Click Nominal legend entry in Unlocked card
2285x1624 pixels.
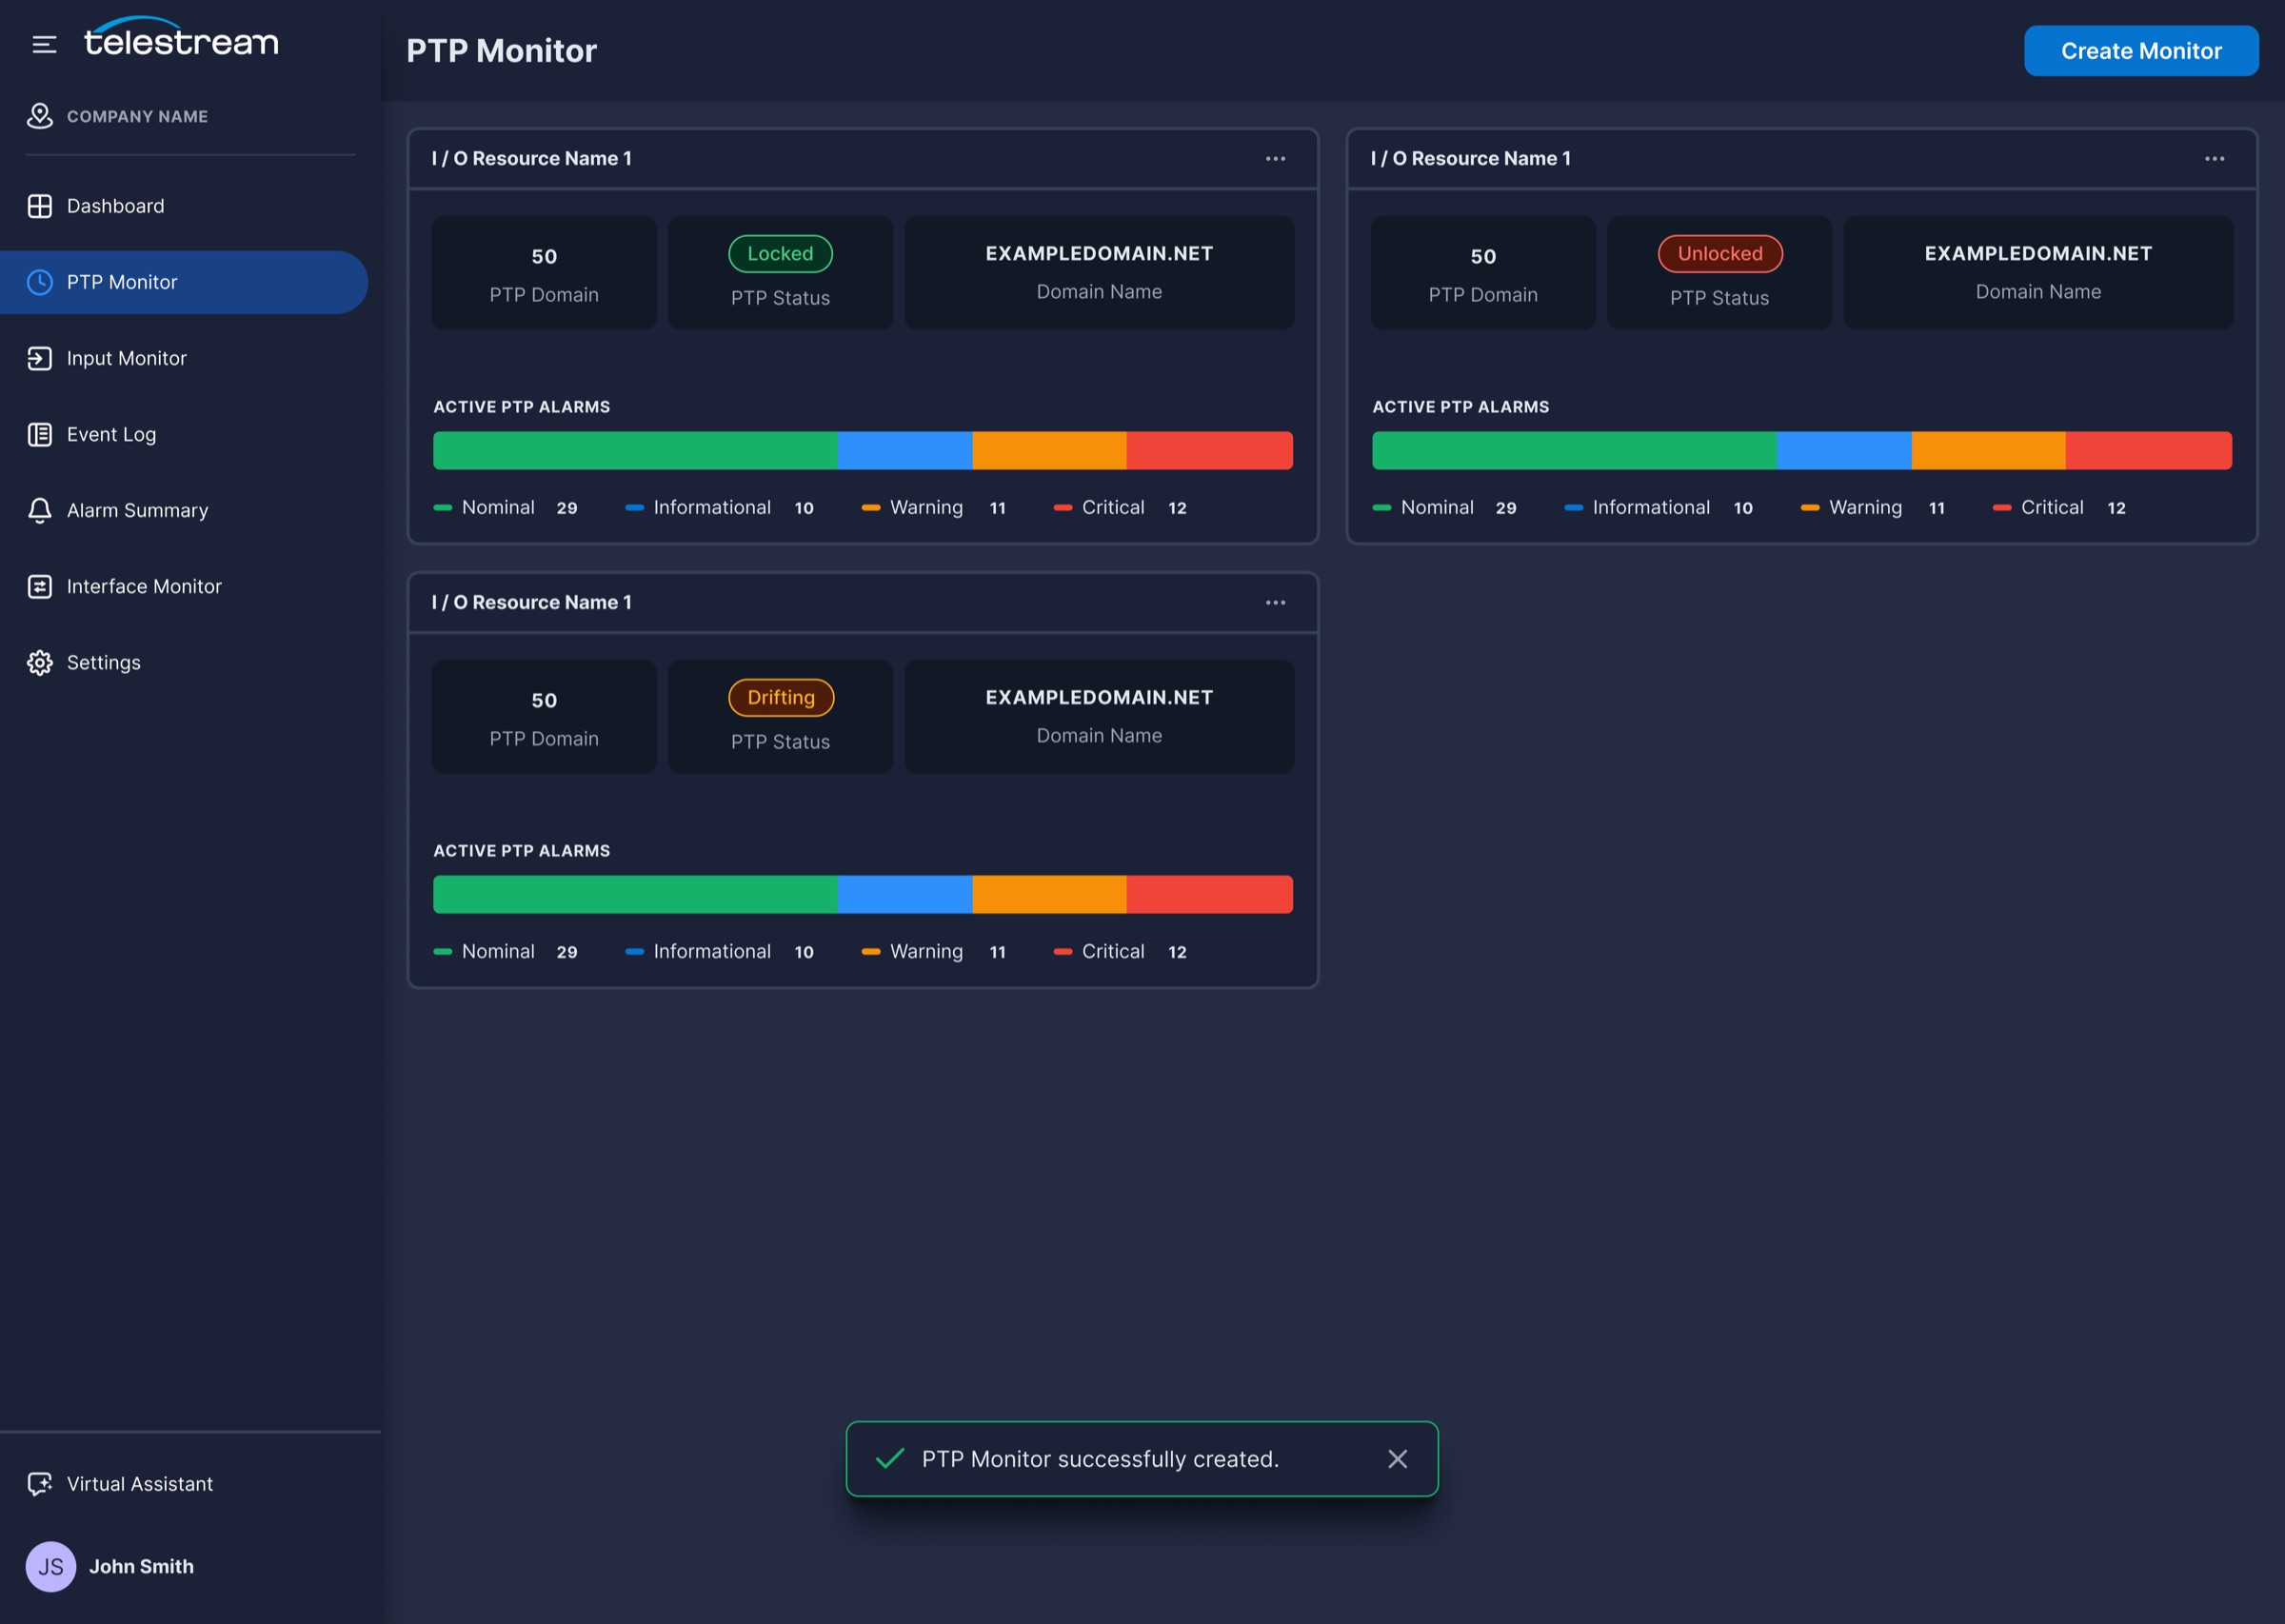[1444, 508]
